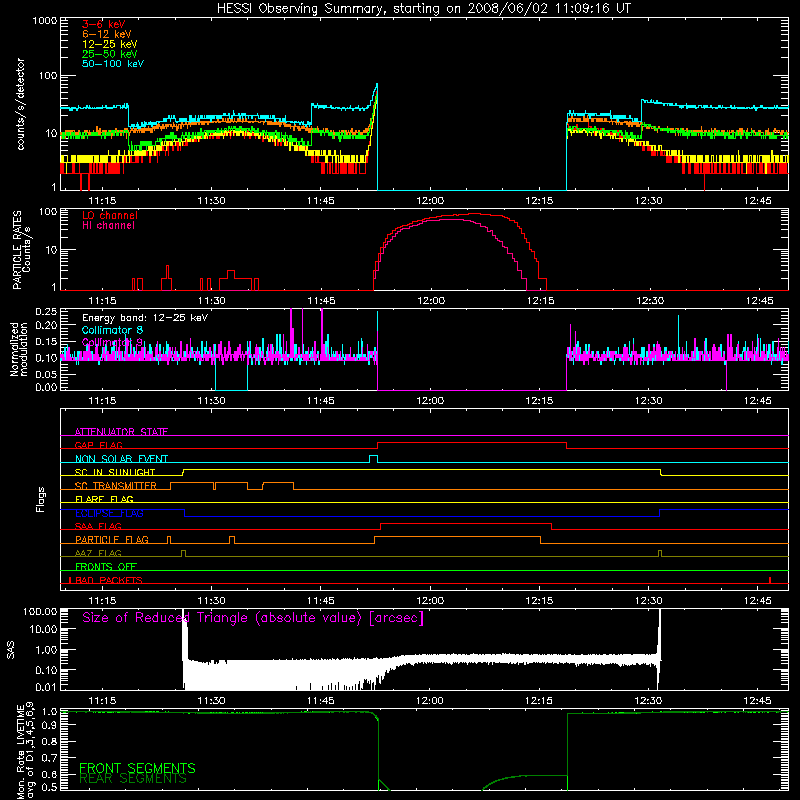Click 'Energy band: 12-25 keV' label
The height and width of the screenshot is (800, 800).
(x=145, y=318)
